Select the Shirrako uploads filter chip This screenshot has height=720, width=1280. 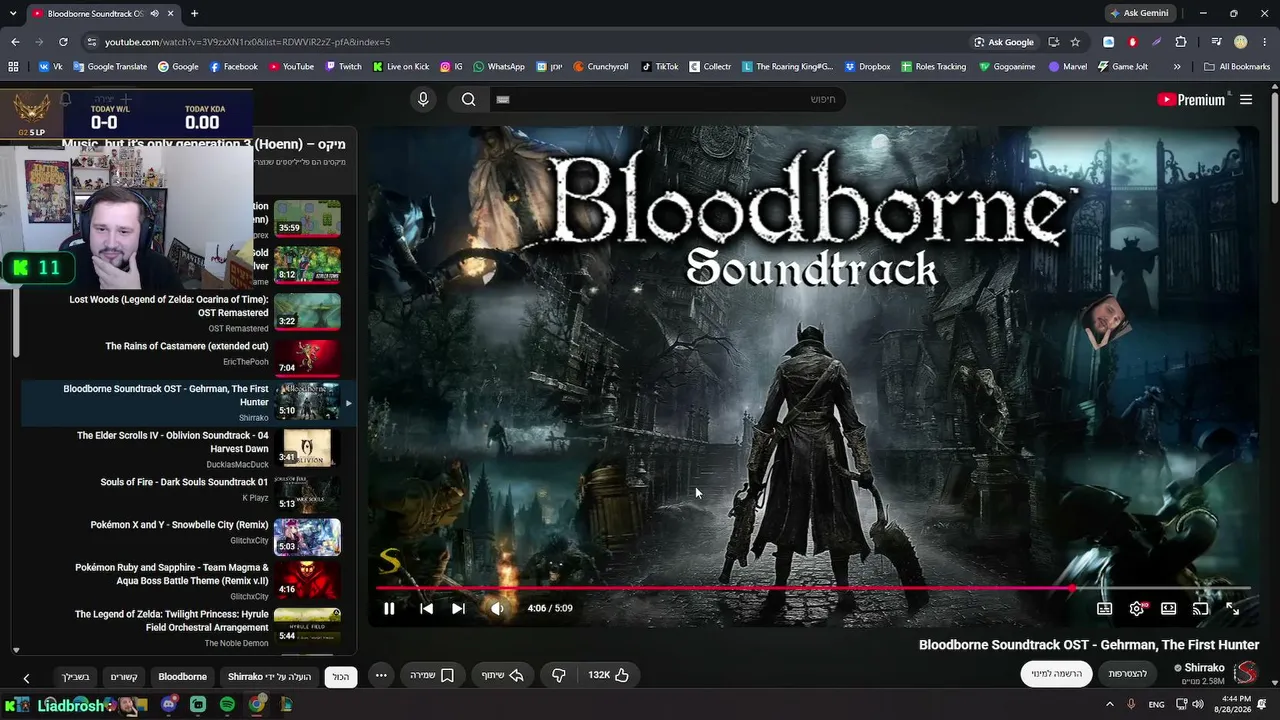pyautogui.click(x=269, y=676)
